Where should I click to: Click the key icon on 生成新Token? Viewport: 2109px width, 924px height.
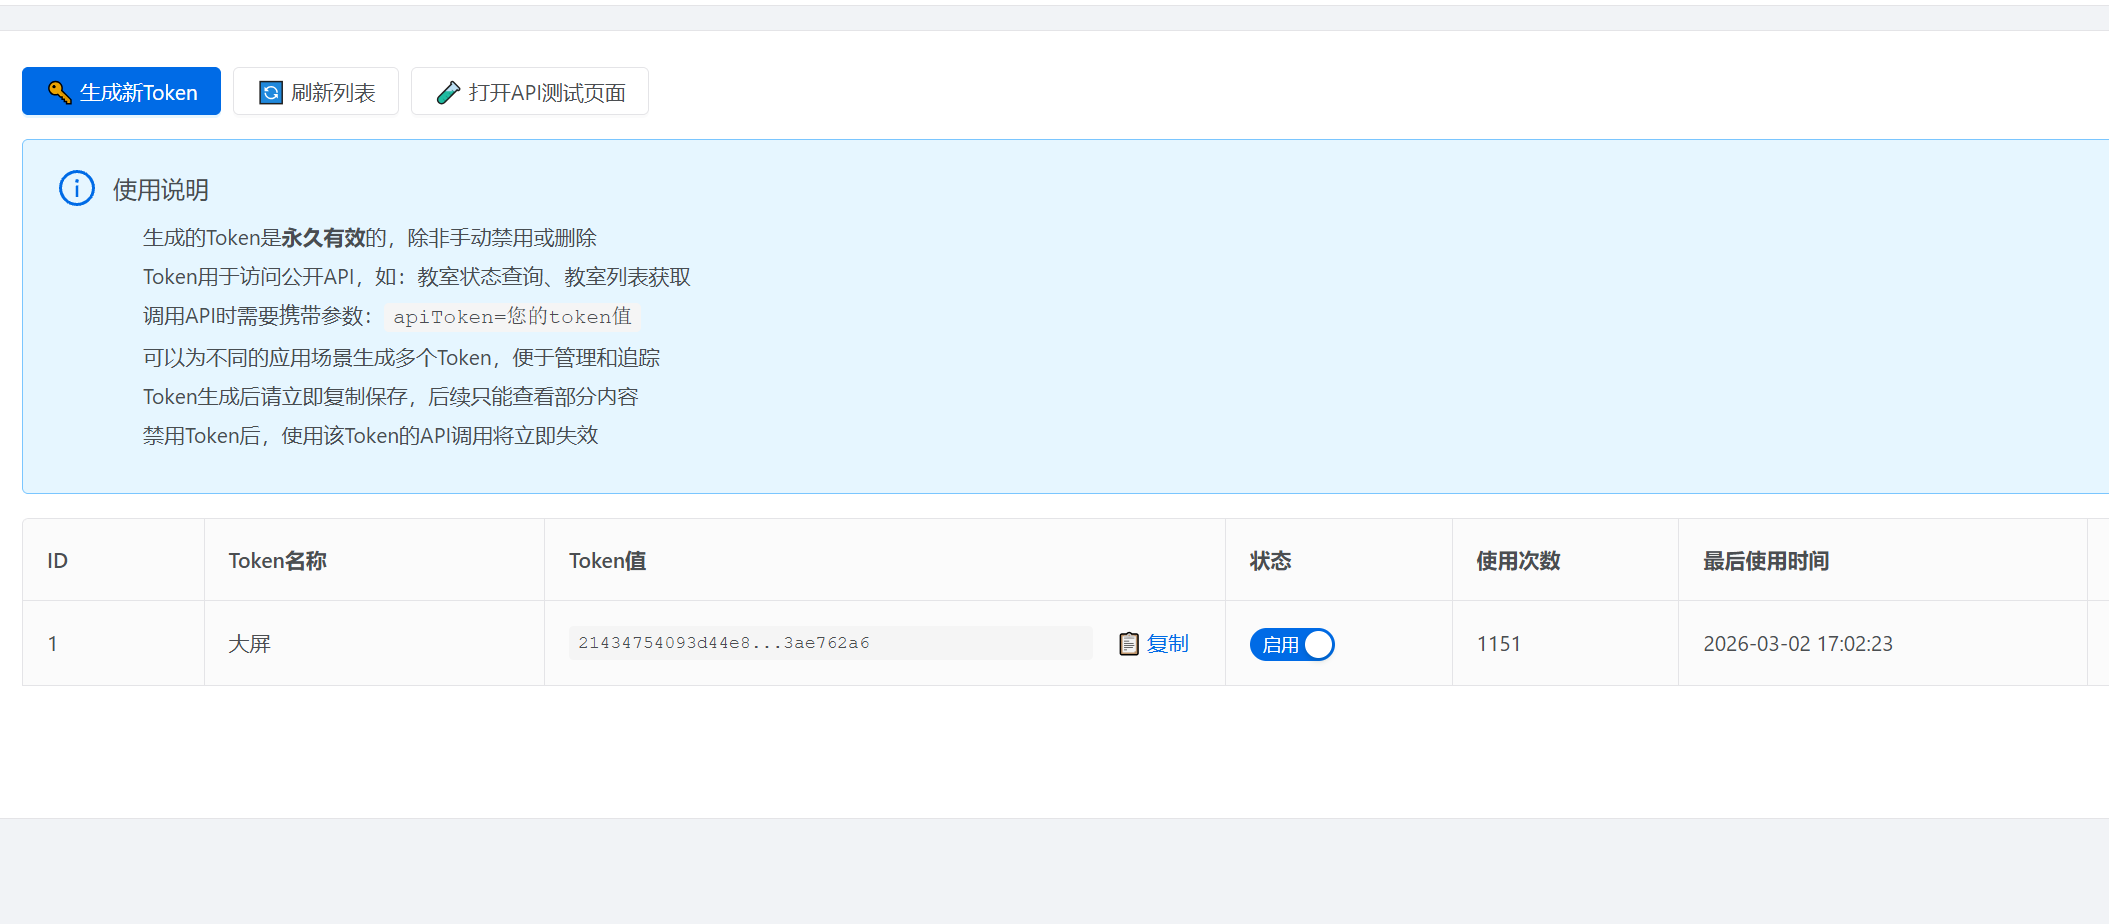pyautogui.click(x=59, y=93)
